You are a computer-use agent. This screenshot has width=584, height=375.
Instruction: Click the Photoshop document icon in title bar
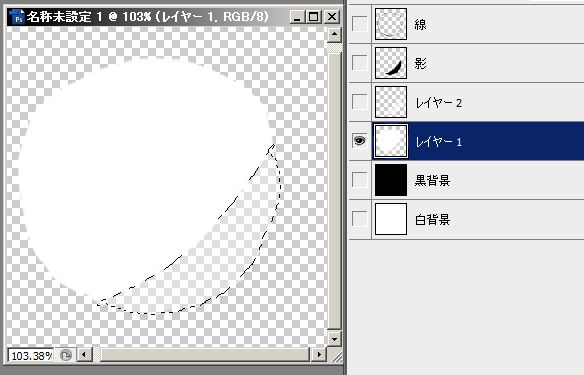17,17
